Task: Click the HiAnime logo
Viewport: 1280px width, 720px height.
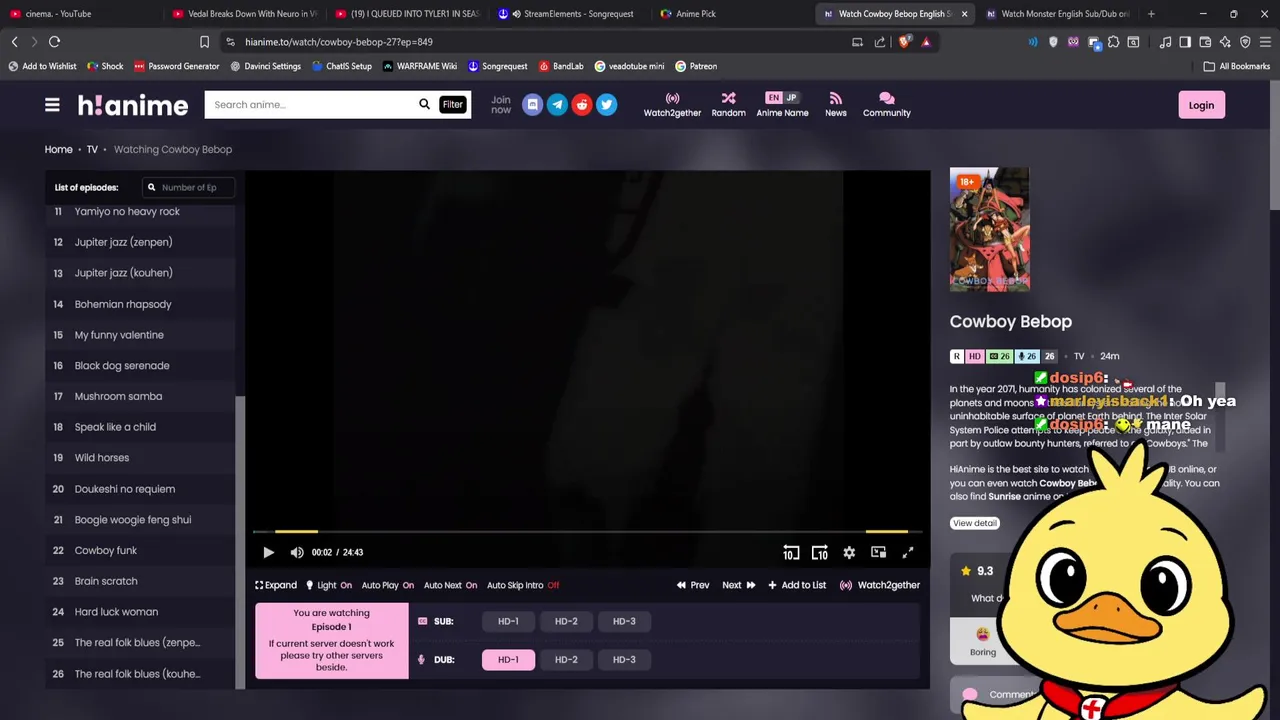Action: (133, 105)
